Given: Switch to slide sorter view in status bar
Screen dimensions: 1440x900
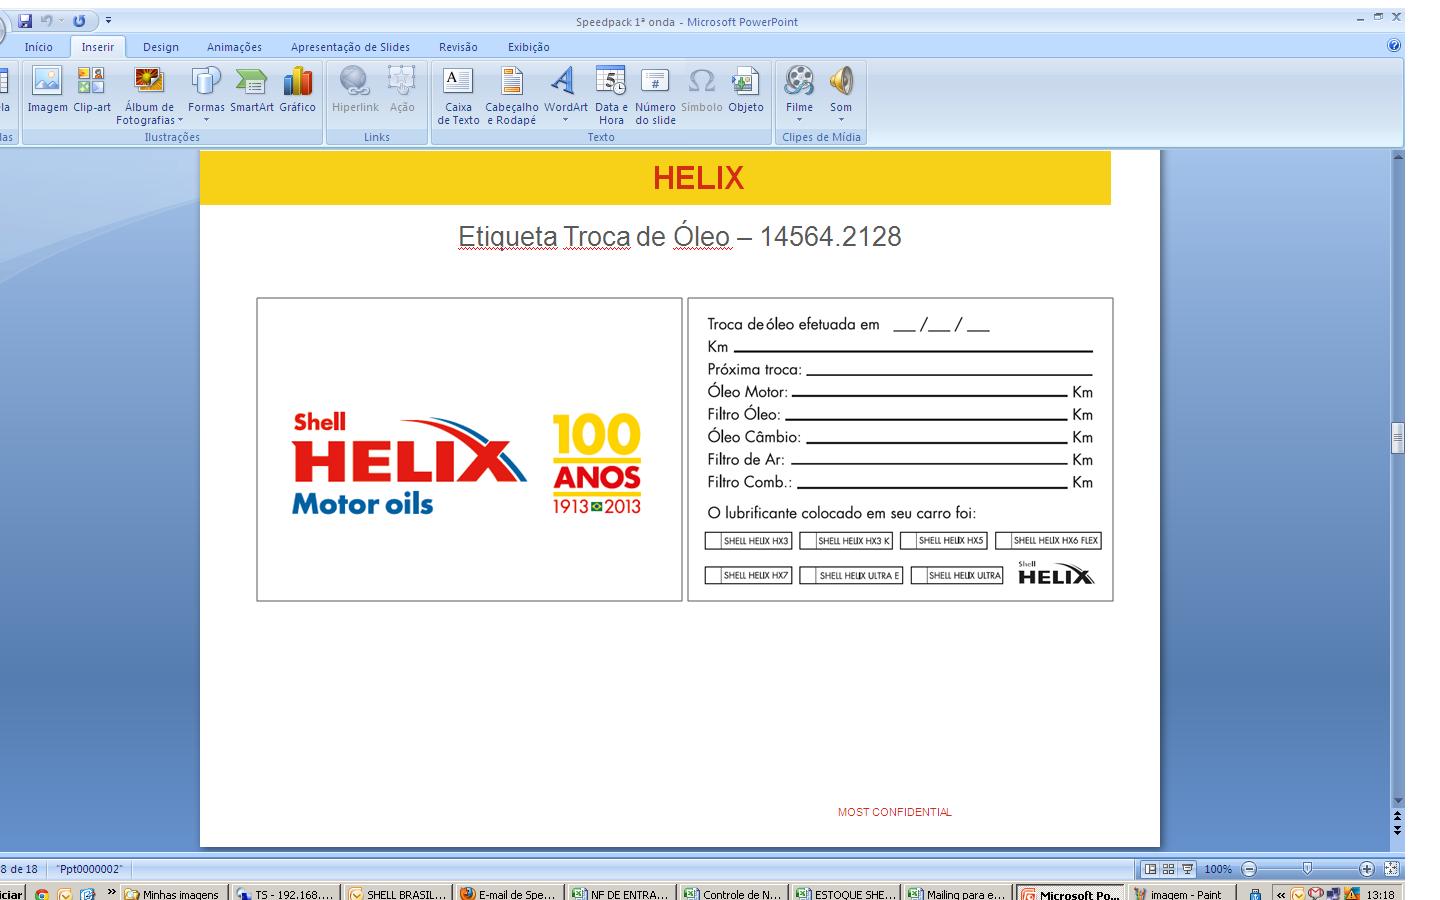Looking at the screenshot, I should point(1168,869).
